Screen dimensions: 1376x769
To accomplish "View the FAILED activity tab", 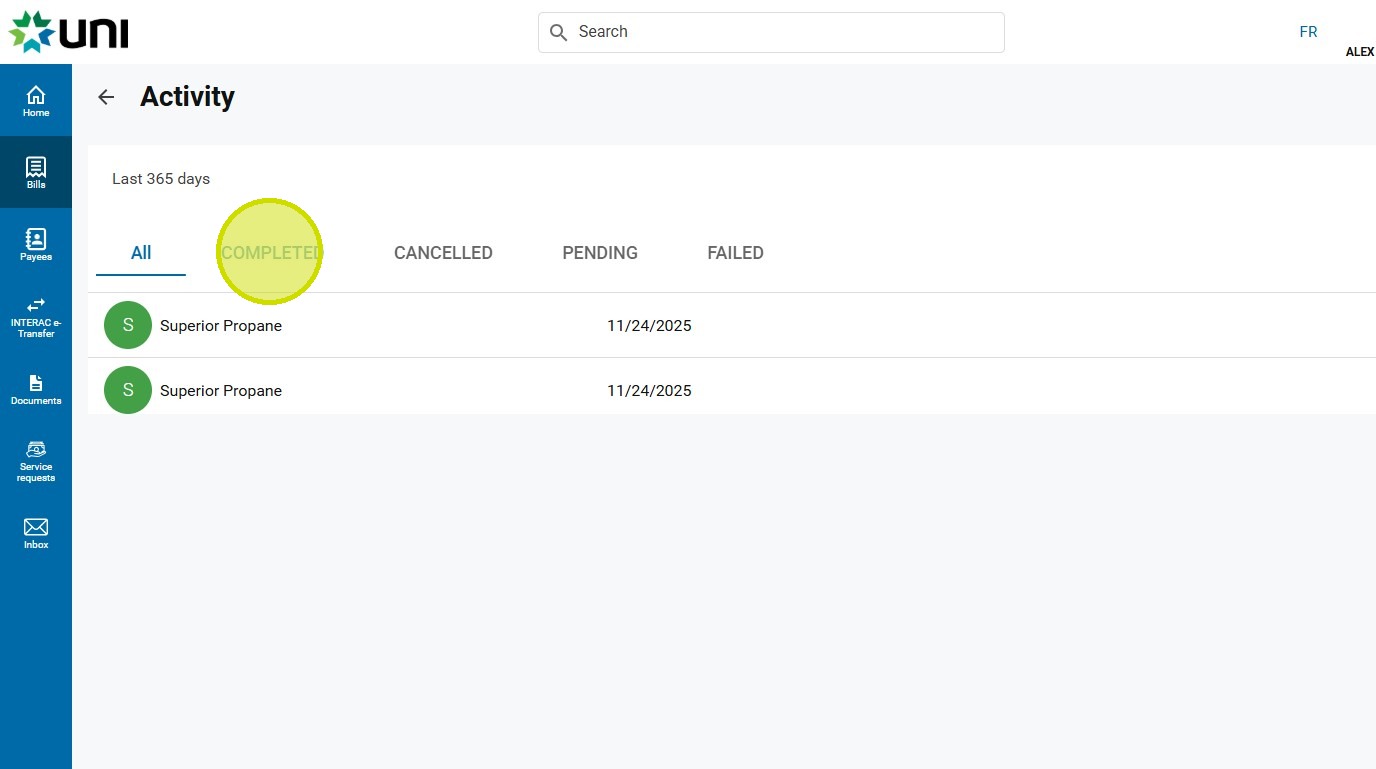I will pyautogui.click(x=735, y=253).
